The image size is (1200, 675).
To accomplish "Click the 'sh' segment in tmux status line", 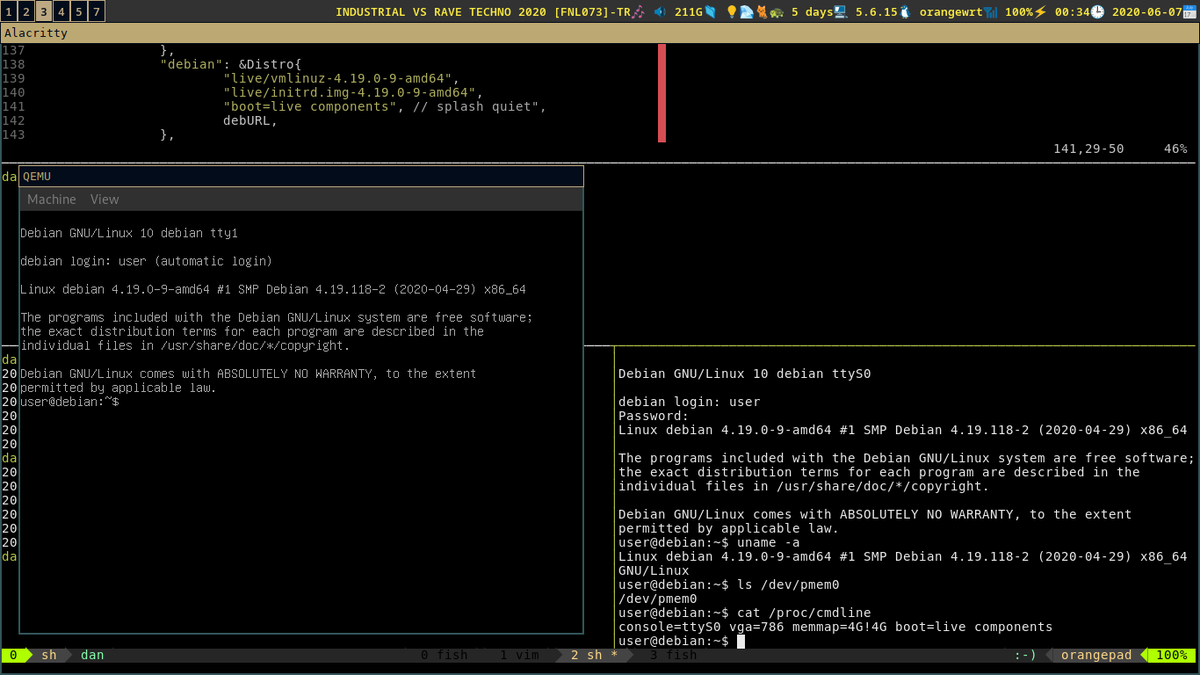I will tap(49, 655).
